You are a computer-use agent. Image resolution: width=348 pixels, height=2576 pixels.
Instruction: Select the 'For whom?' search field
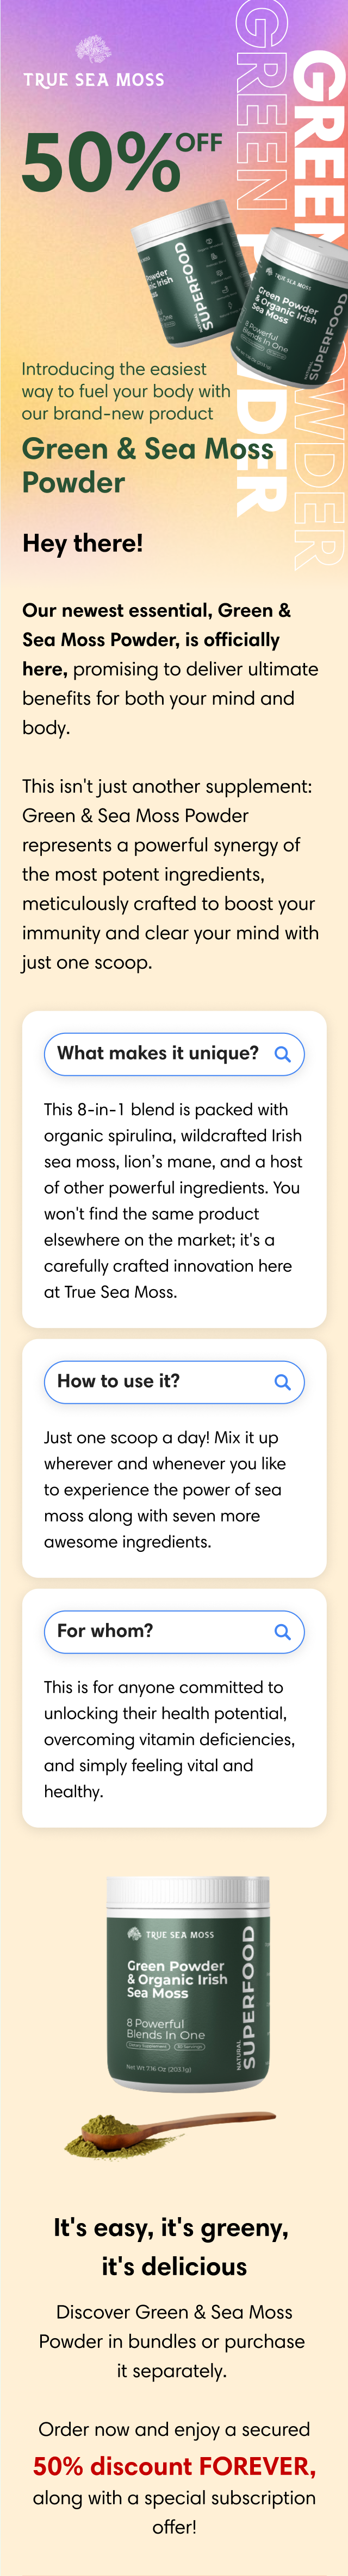[174, 1632]
